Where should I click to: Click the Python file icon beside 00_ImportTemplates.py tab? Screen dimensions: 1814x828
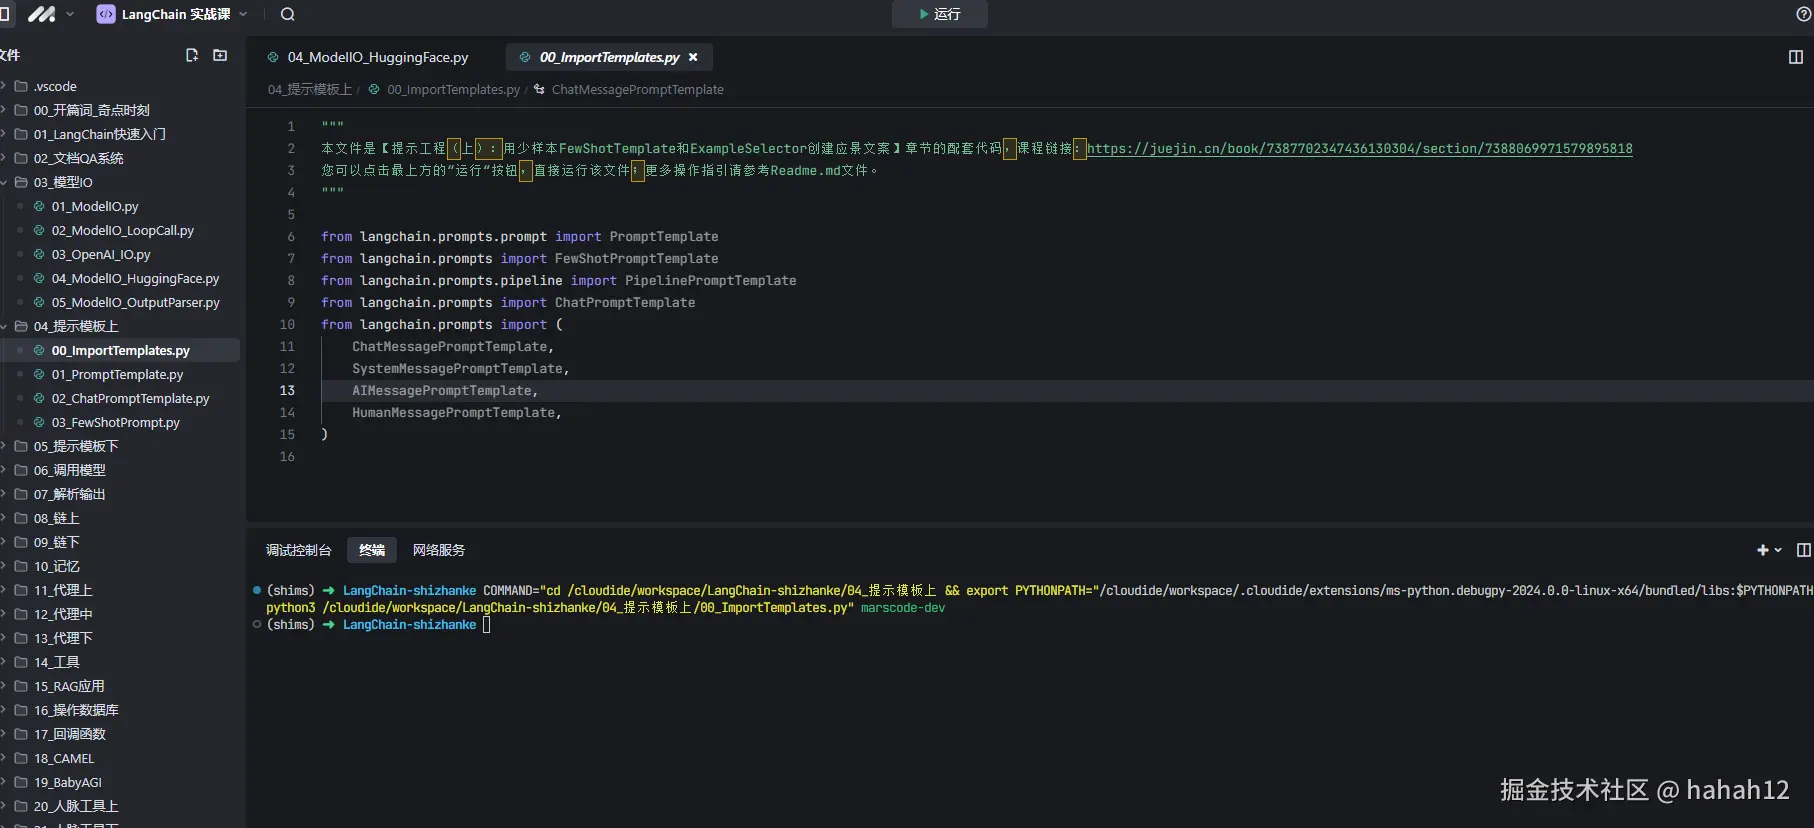click(525, 57)
